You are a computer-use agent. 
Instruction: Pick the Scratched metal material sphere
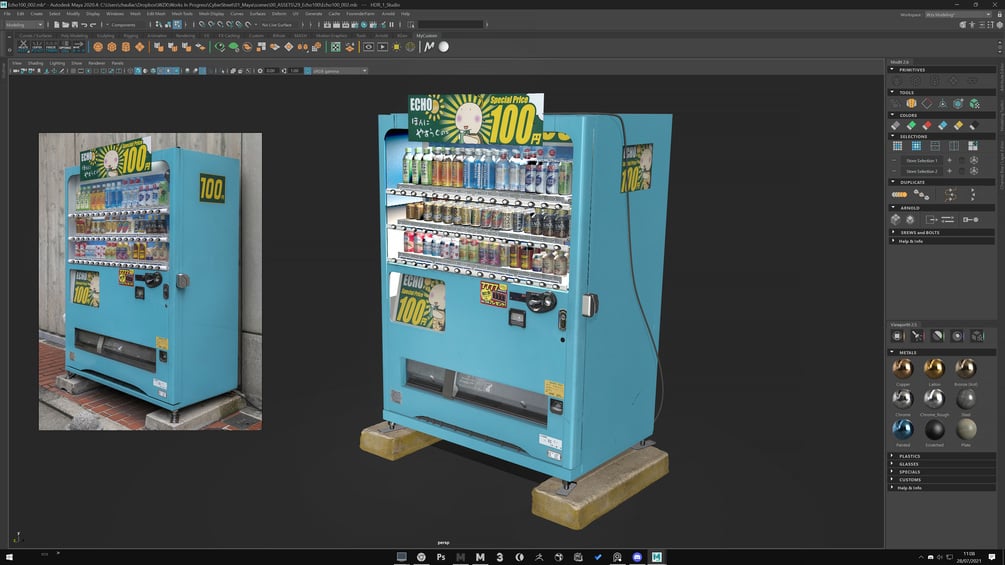pyautogui.click(x=934, y=428)
